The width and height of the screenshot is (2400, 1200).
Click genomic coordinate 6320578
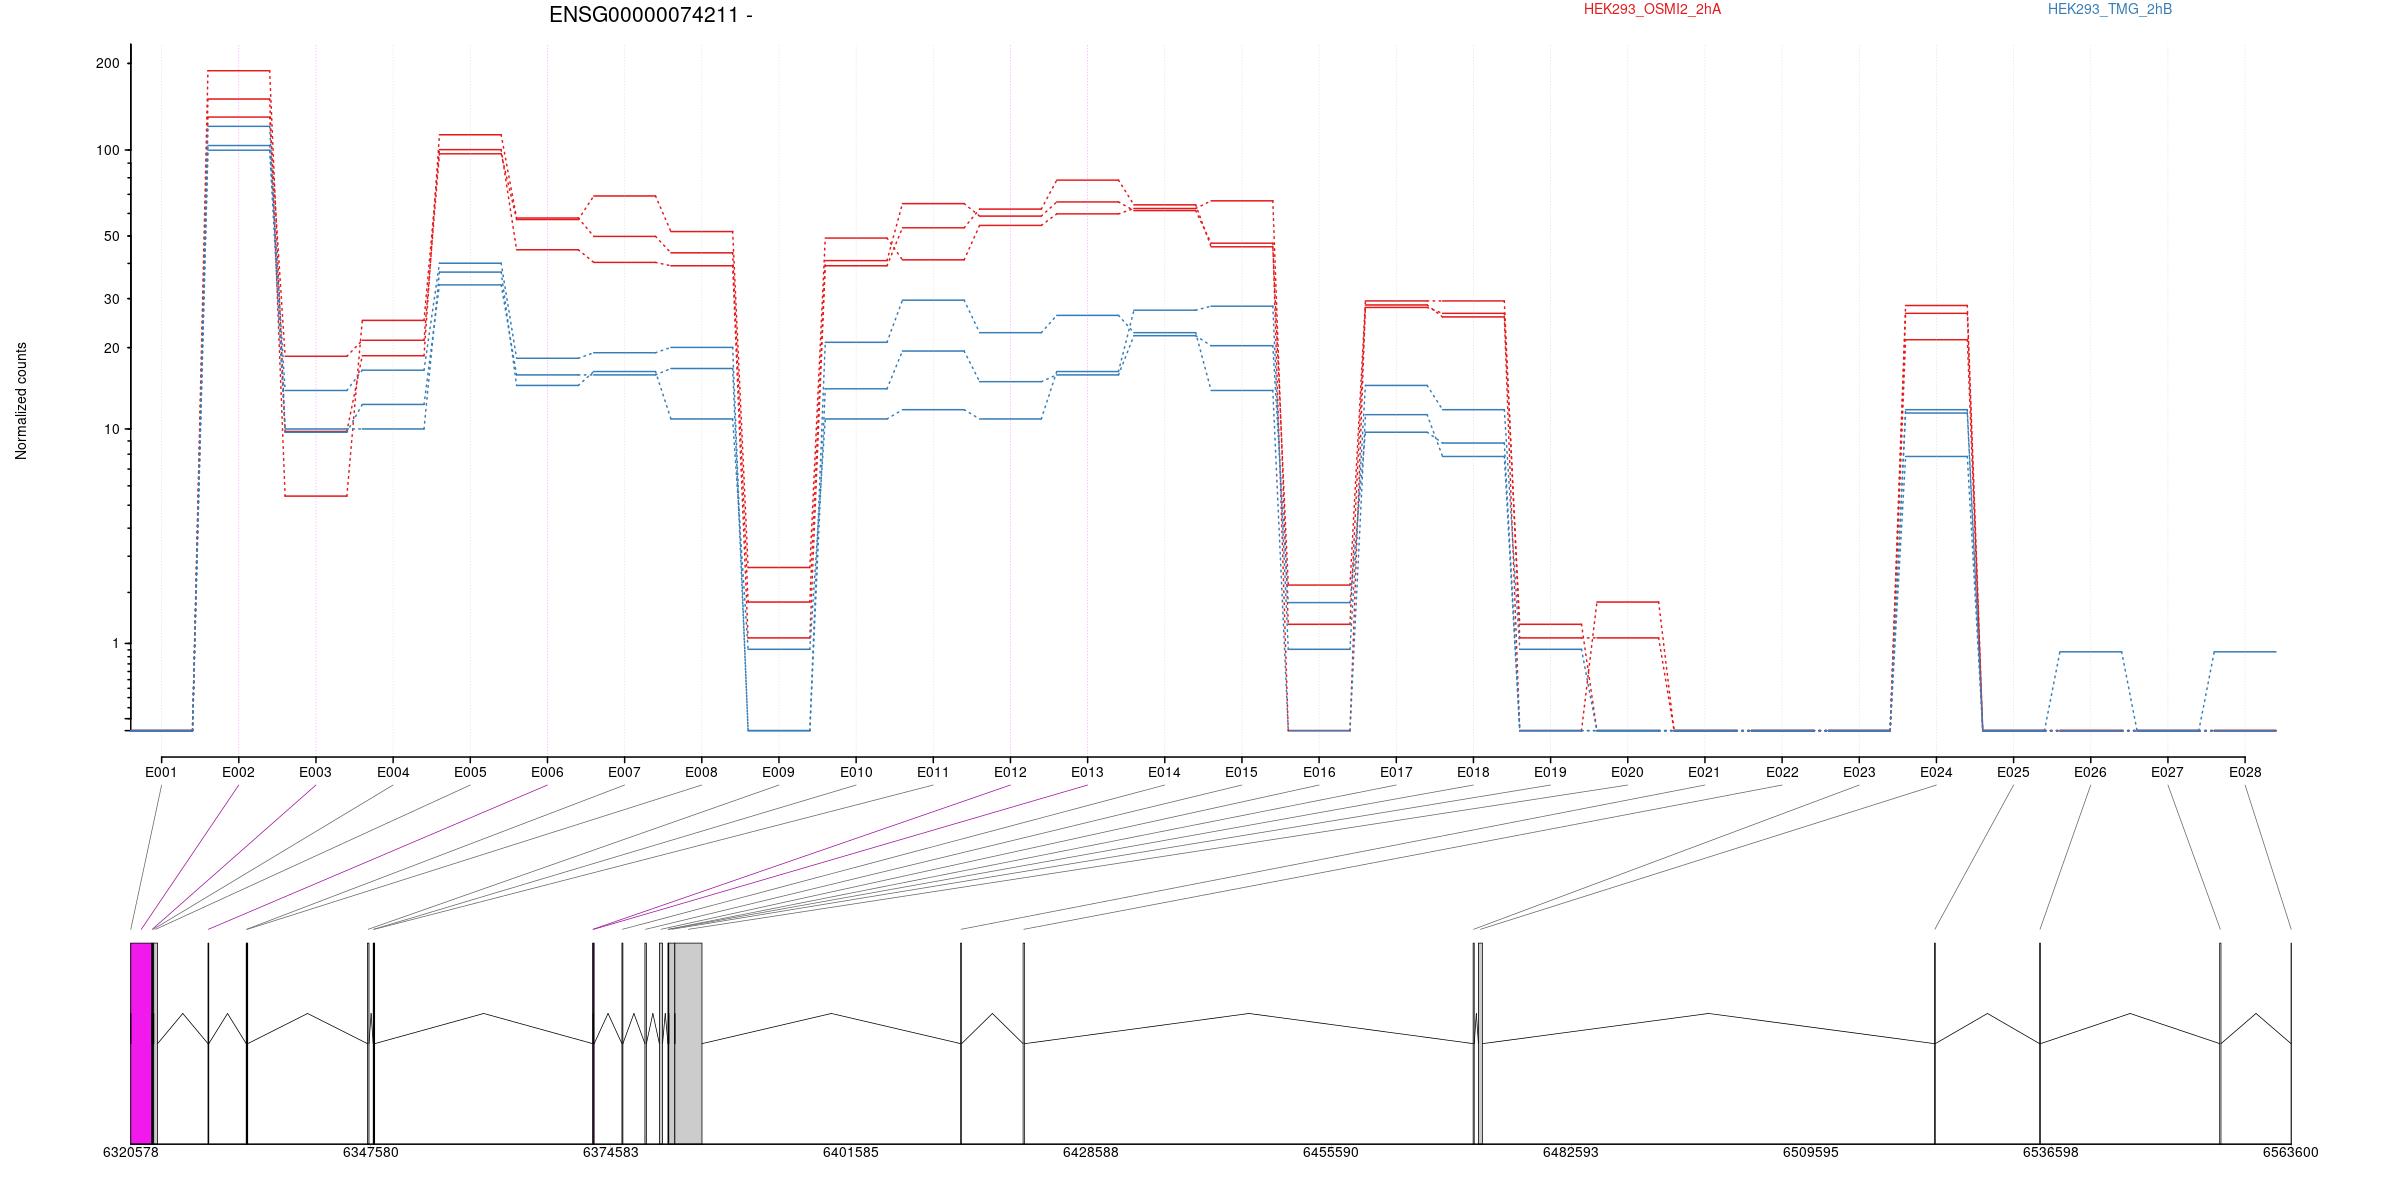130,1152
